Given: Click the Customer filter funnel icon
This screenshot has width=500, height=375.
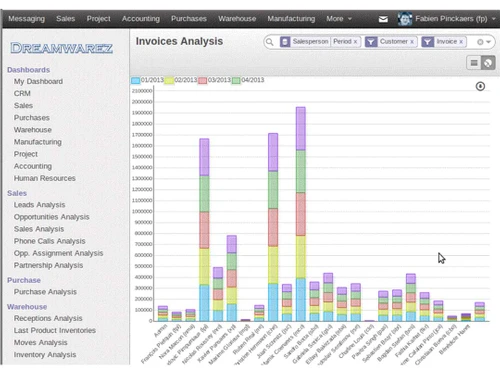Looking at the screenshot, I should coord(371,42).
